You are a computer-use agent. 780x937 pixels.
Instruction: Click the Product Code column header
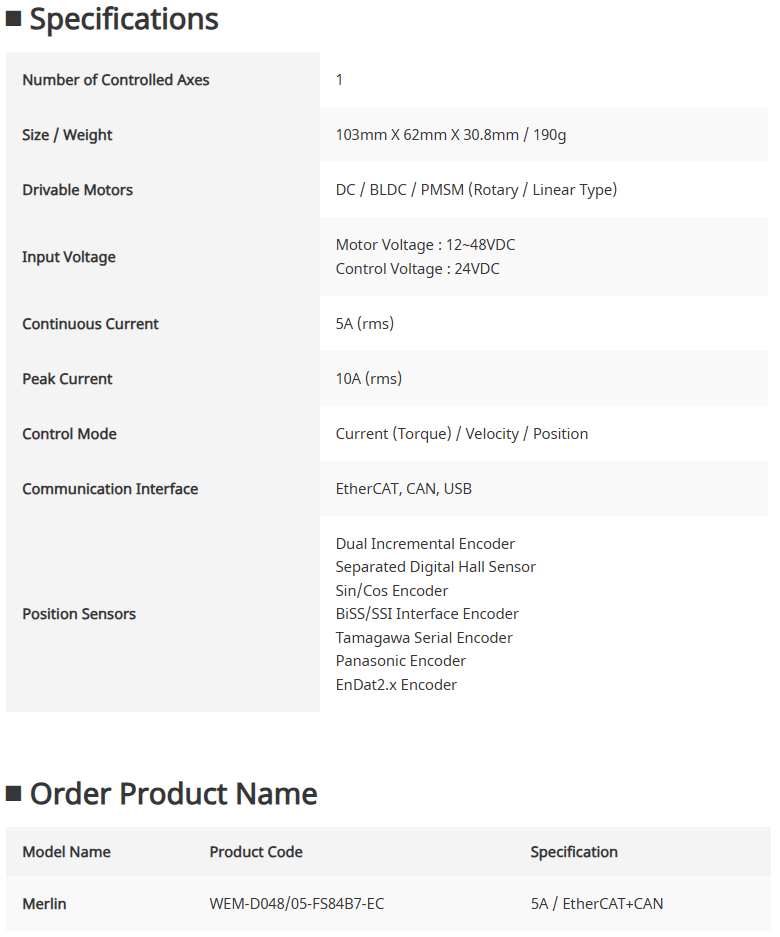tap(256, 852)
